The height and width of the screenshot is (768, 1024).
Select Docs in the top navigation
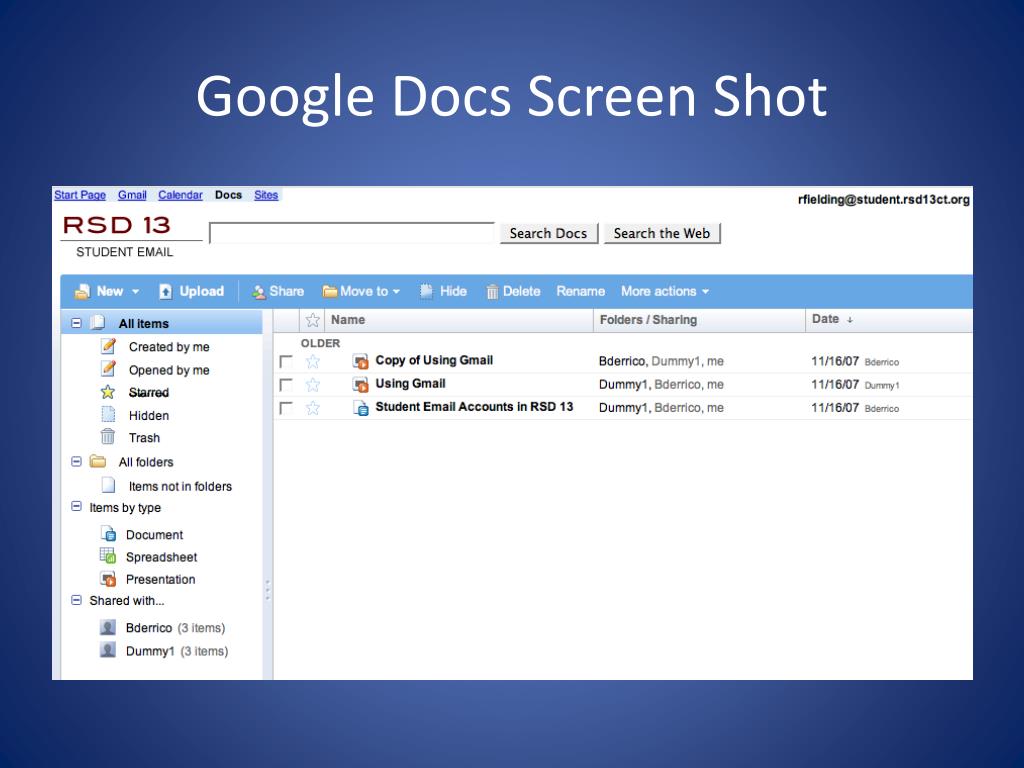(228, 195)
